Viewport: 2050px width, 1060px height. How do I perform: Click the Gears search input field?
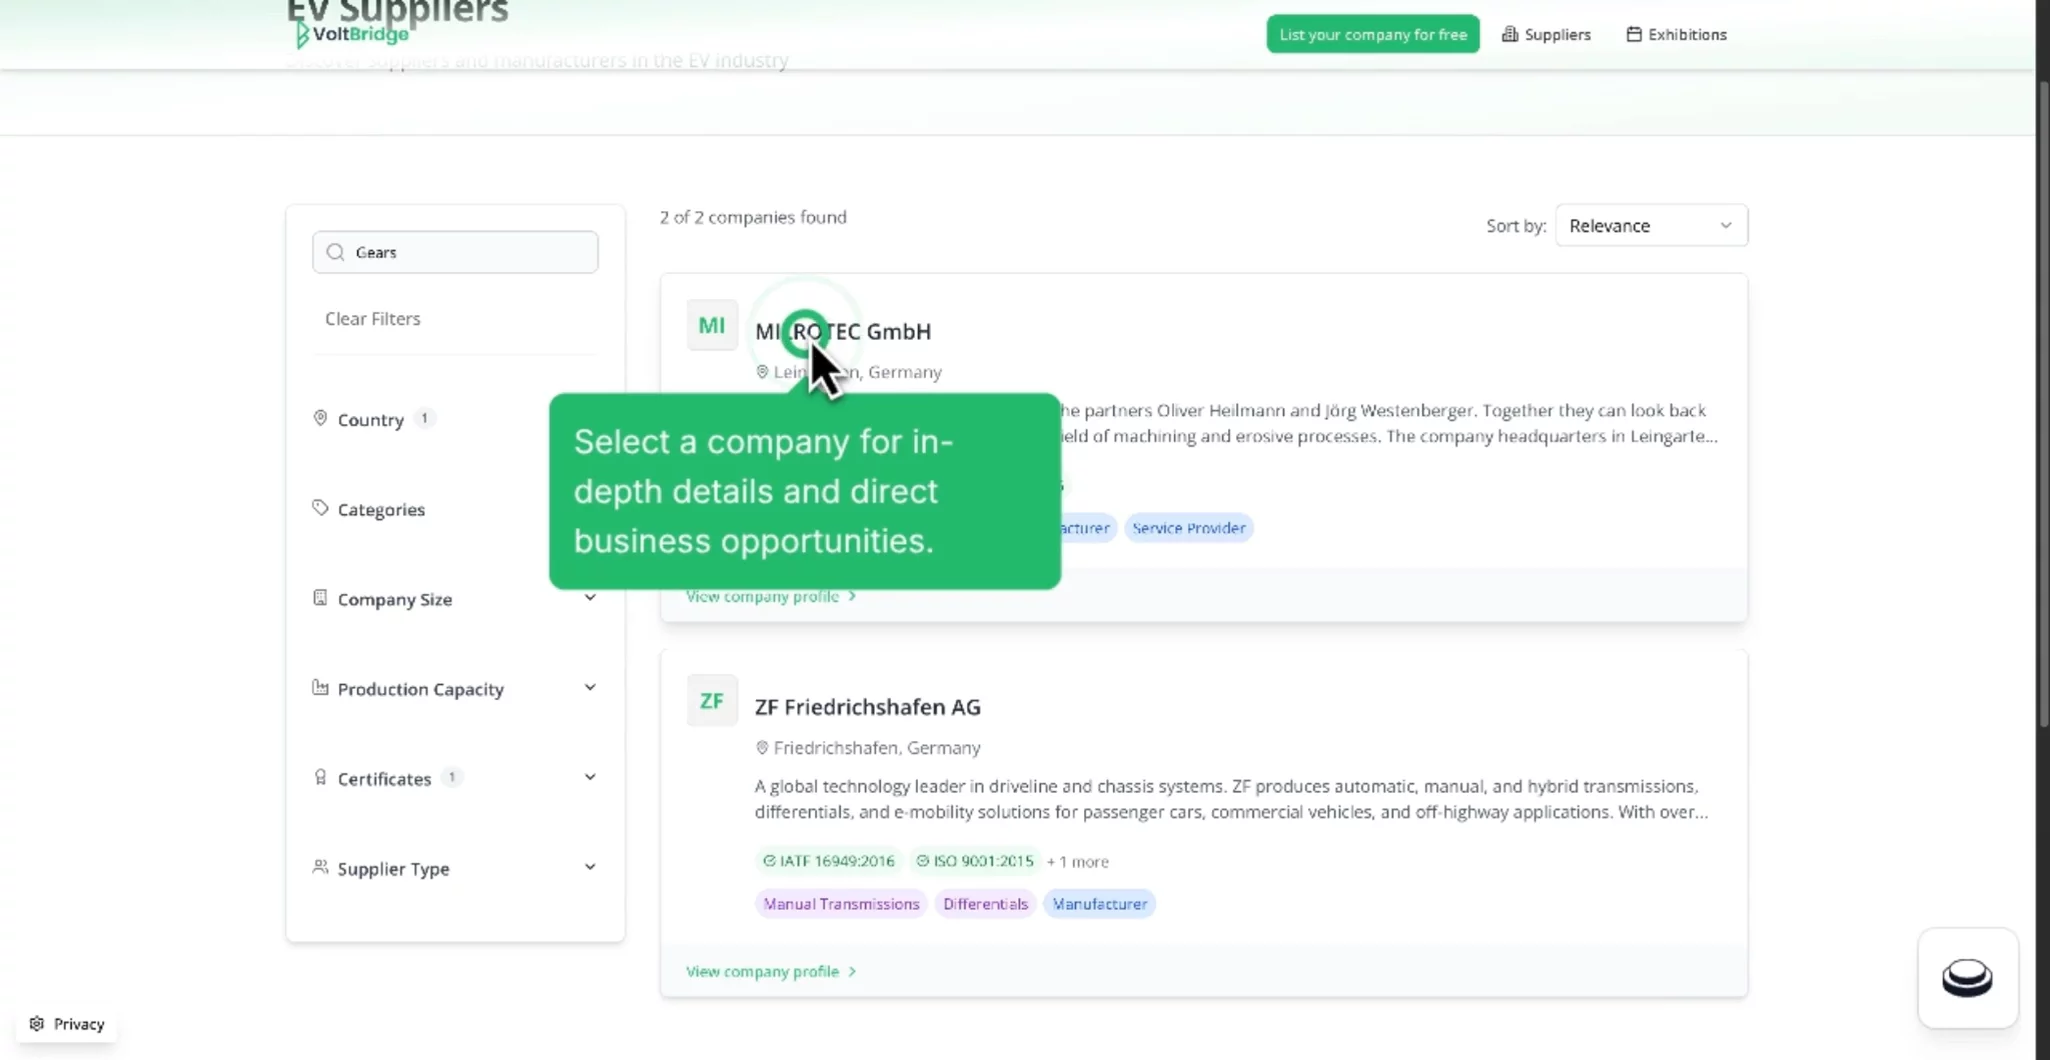[x=470, y=252]
